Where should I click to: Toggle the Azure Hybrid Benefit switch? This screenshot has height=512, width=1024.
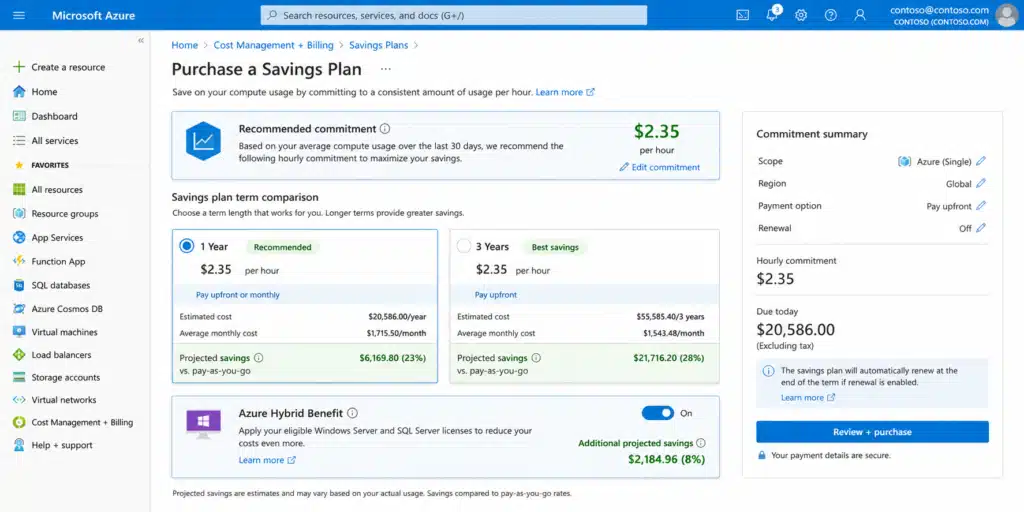click(x=658, y=413)
